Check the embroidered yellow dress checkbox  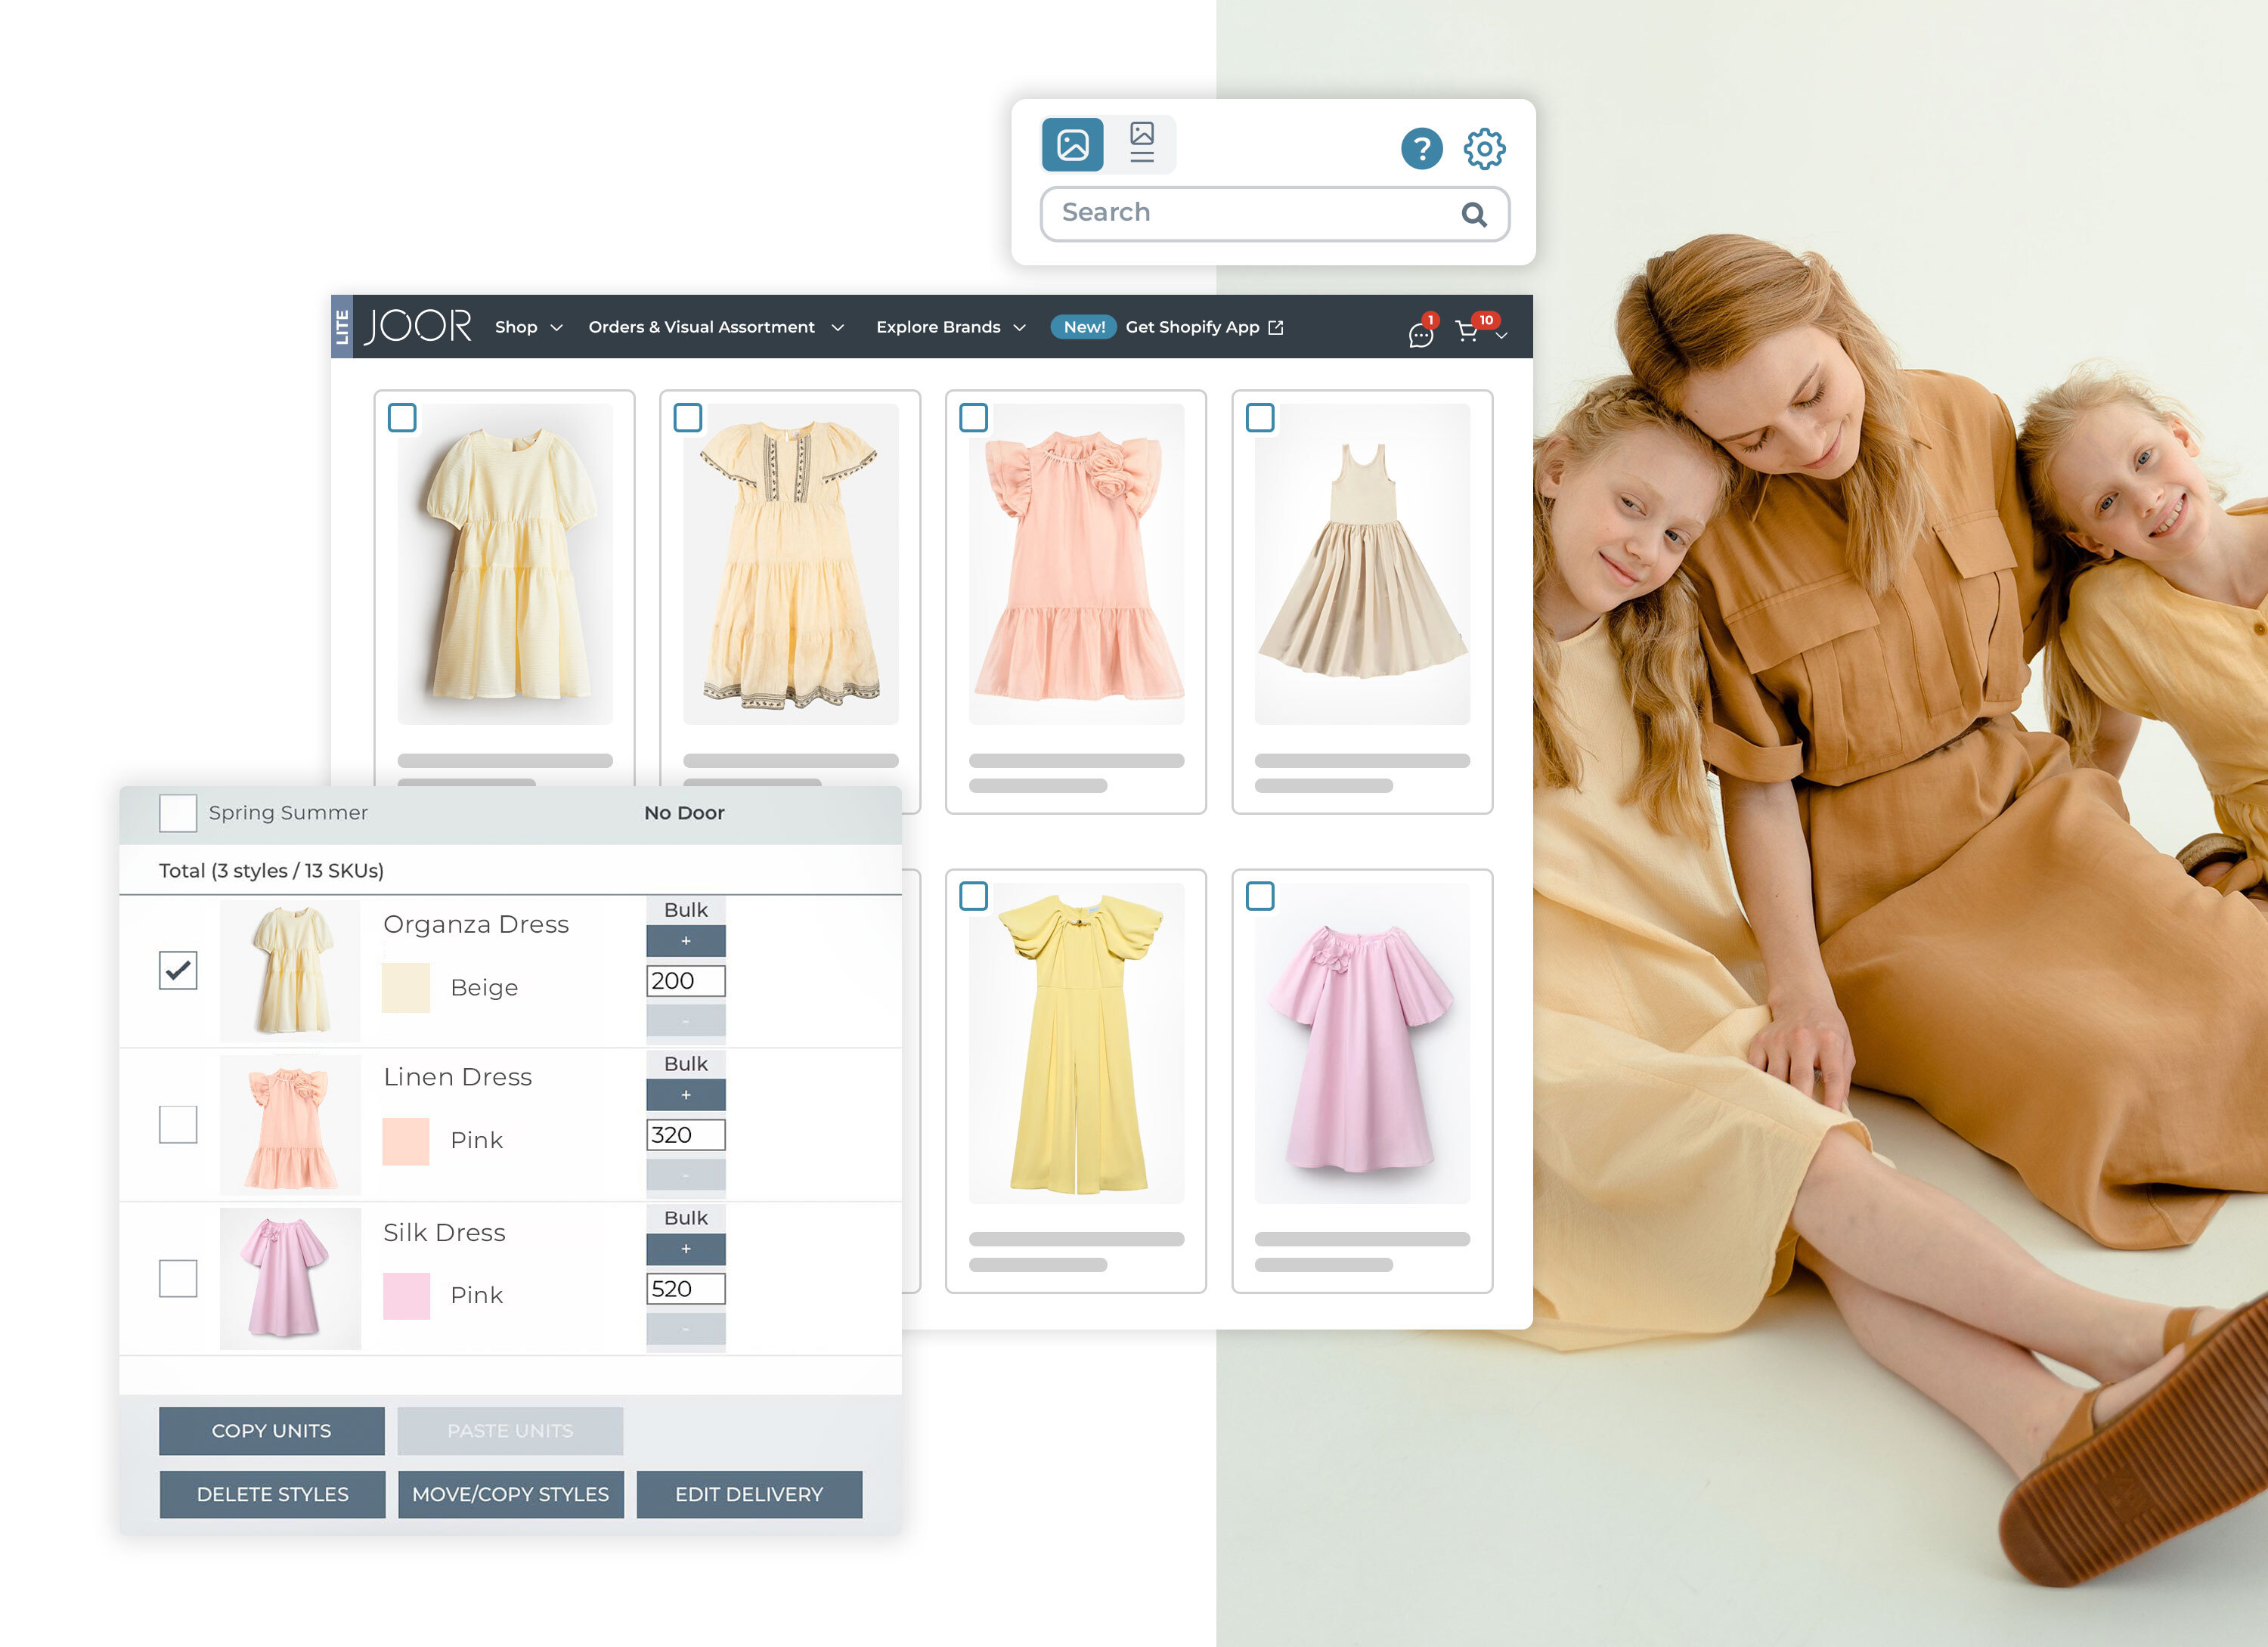(688, 417)
